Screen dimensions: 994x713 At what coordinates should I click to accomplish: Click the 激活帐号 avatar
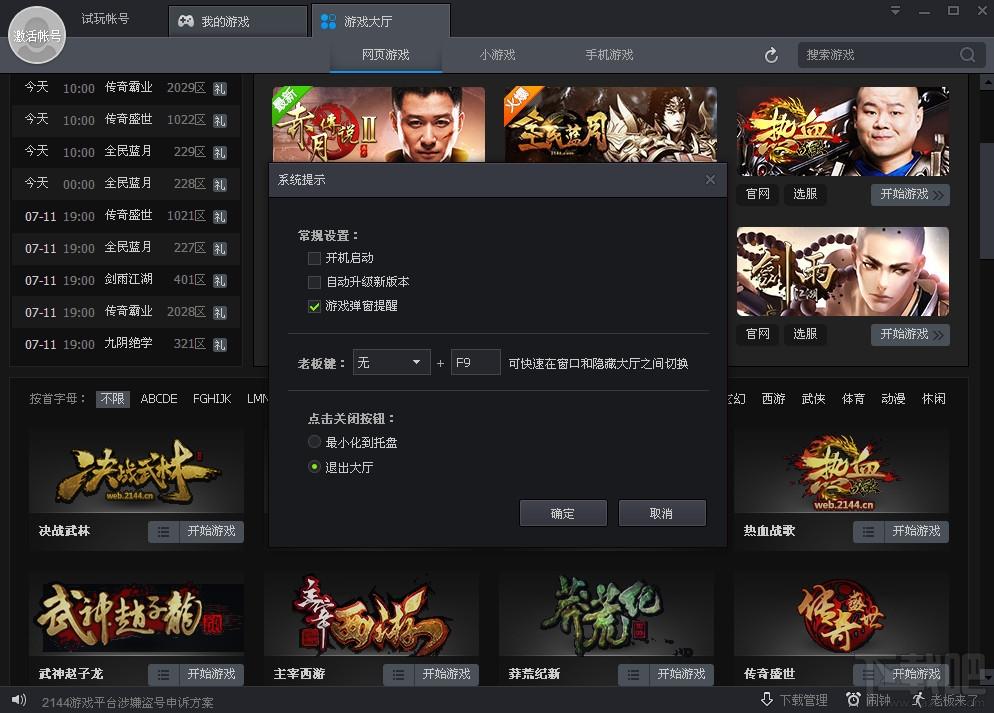tap(37, 35)
